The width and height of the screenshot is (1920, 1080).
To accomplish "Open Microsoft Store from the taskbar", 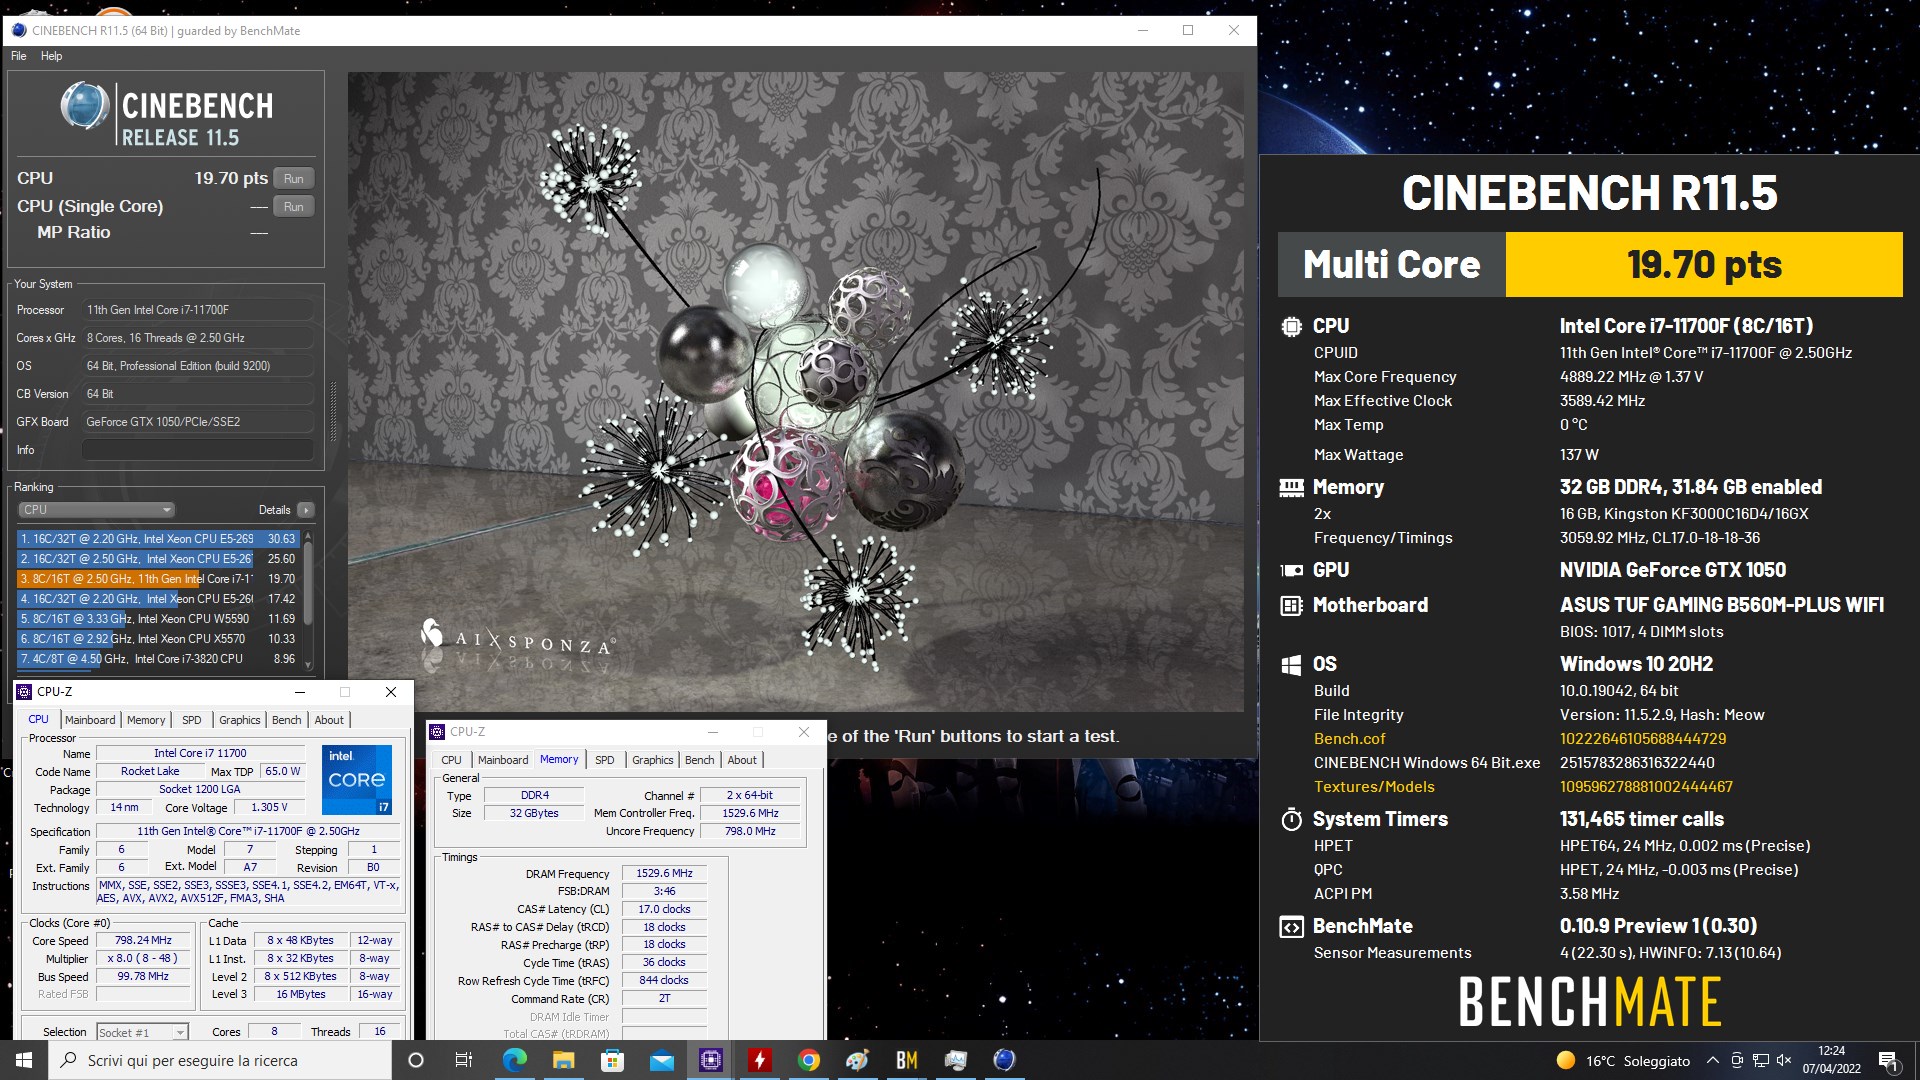I will (x=612, y=1060).
